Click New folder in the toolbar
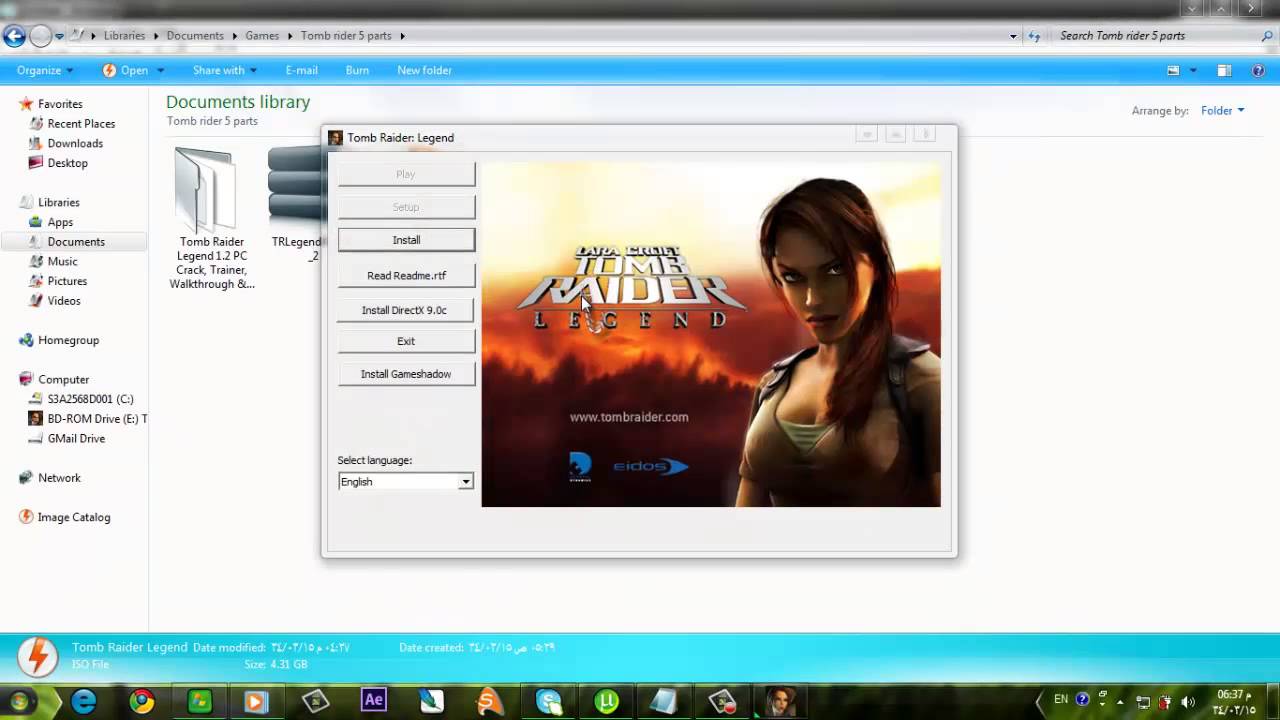Image resolution: width=1280 pixels, height=720 pixels. coord(424,70)
